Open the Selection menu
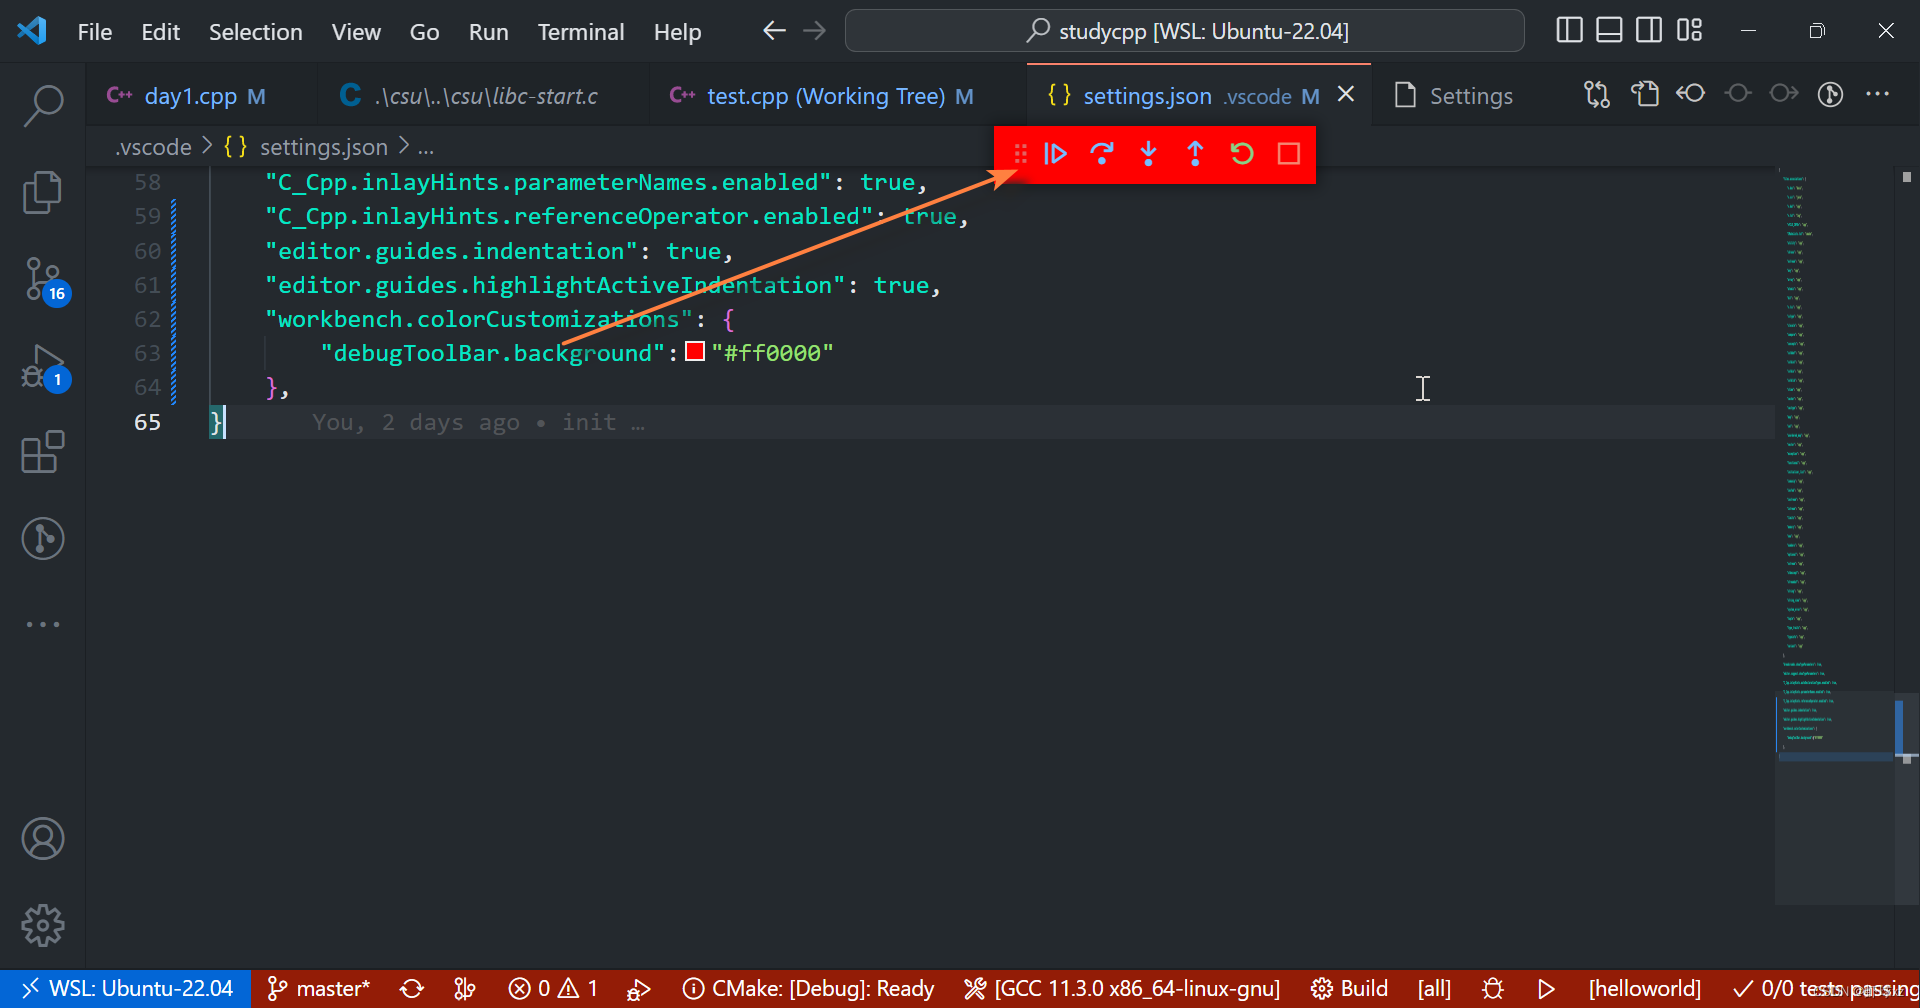The width and height of the screenshot is (1920, 1008). pyautogui.click(x=255, y=32)
